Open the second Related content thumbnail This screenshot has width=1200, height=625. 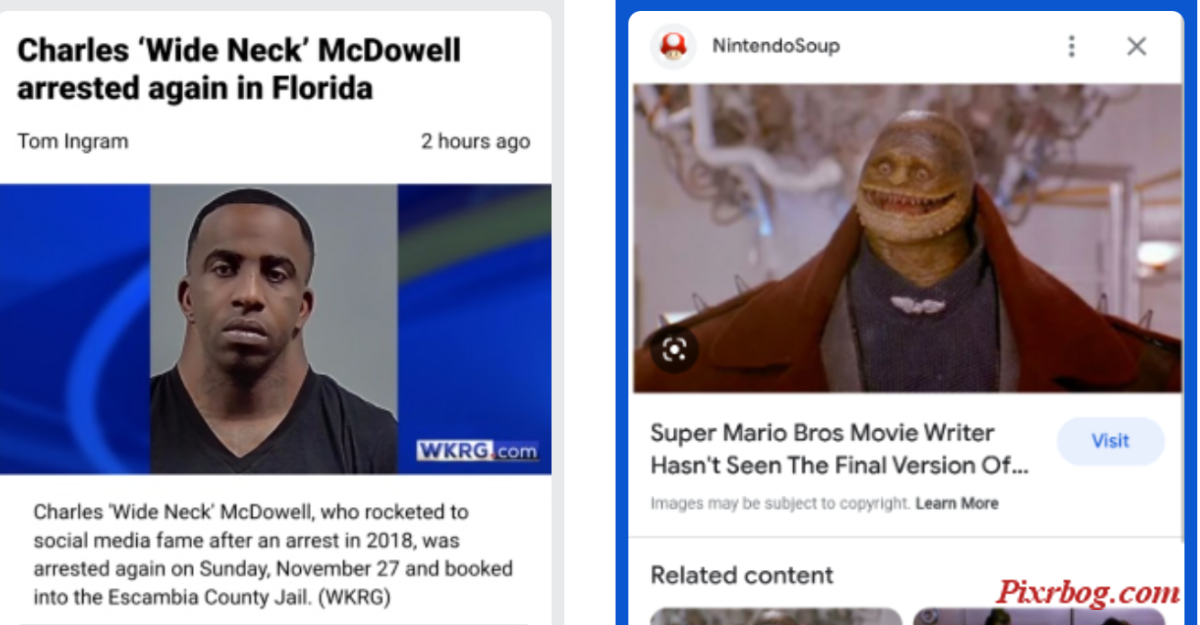point(1039,616)
